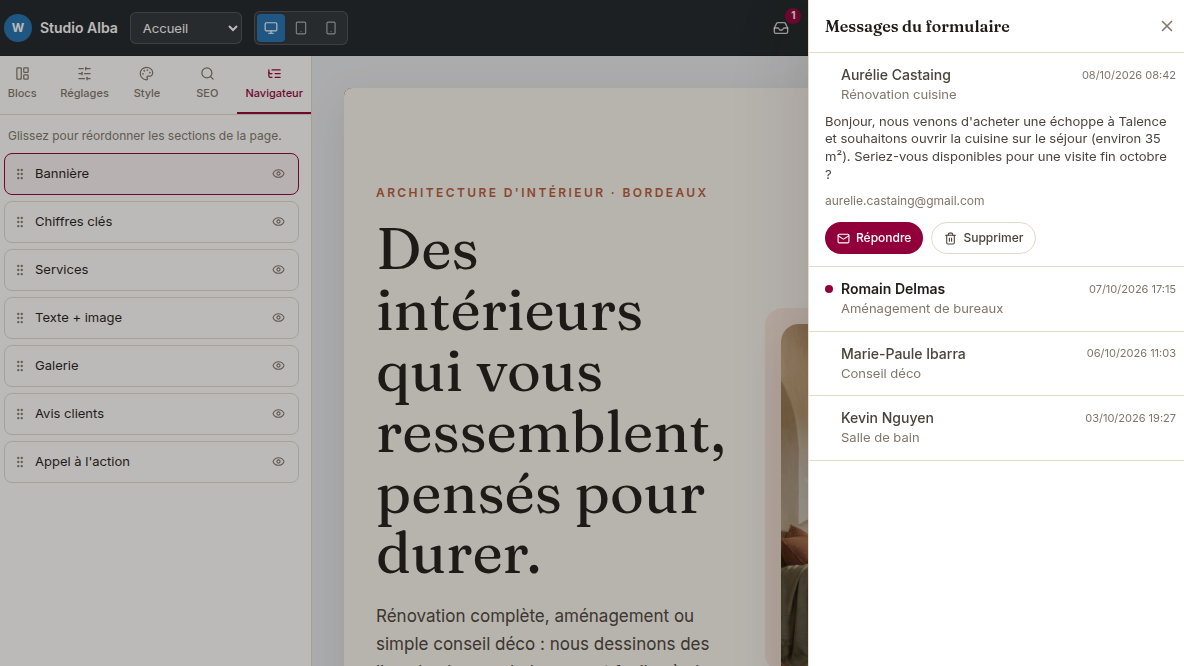Open Romain Delmas message
Screen dimensions: 1184x666
pyautogui.click(x=996, y=299)
